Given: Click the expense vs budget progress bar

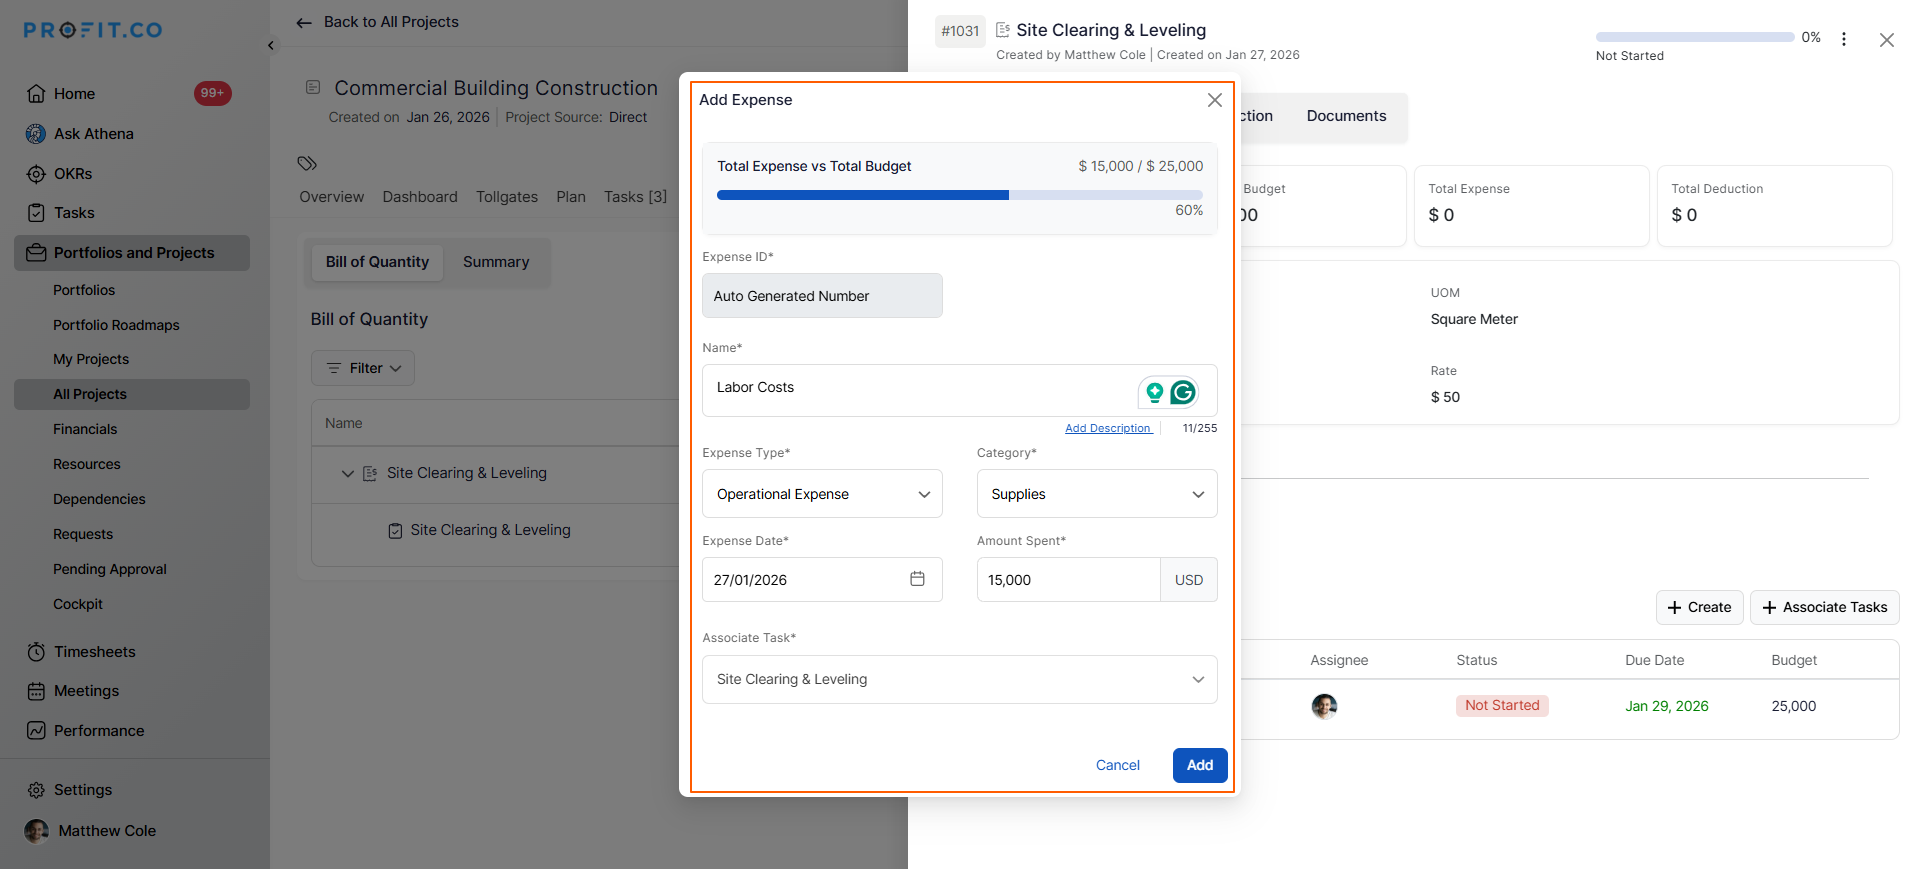Looking at the screenshot, I should [959, 195].
